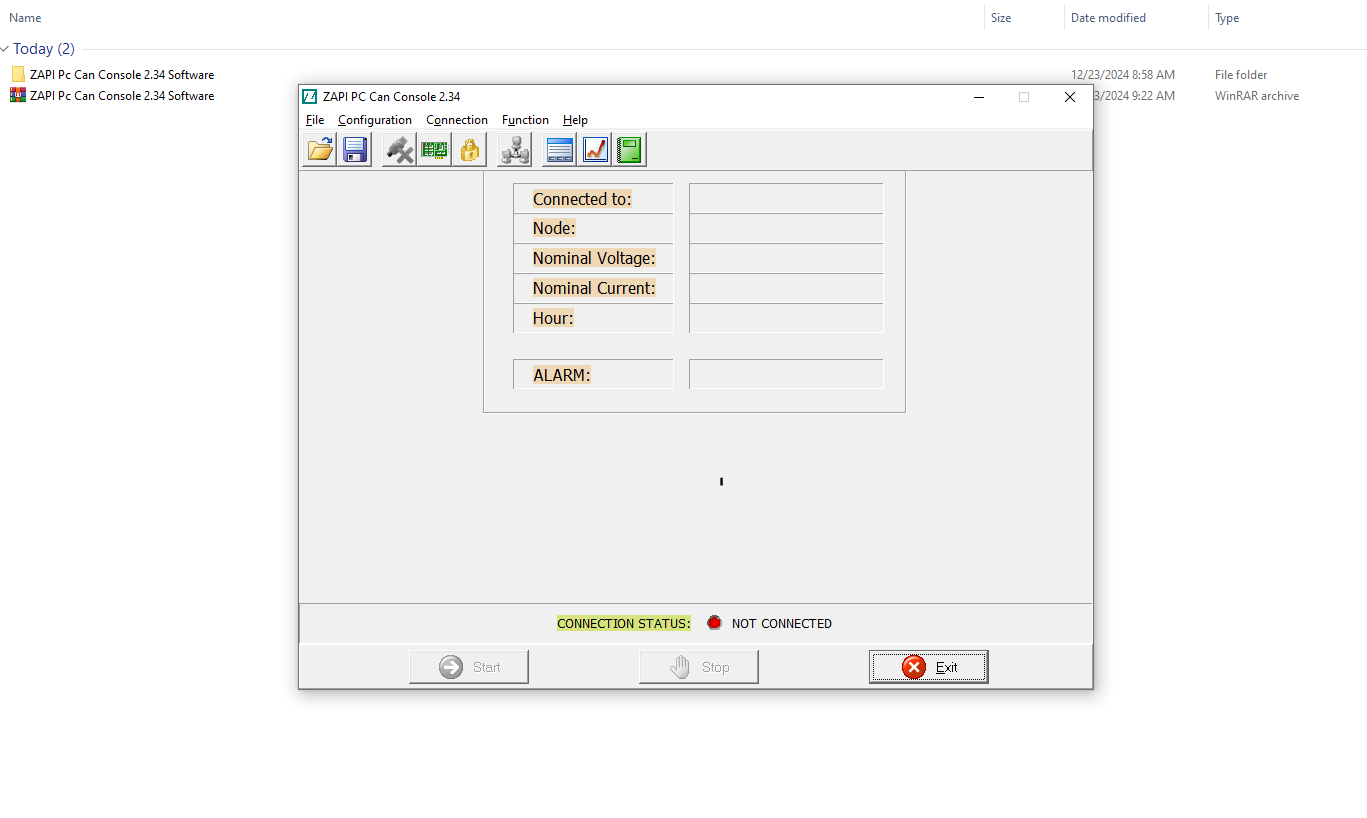This screenshot has width=1367, height=818.
Task: Click the 'NOT CONNECTED' status text
Action: coord(782,623)
